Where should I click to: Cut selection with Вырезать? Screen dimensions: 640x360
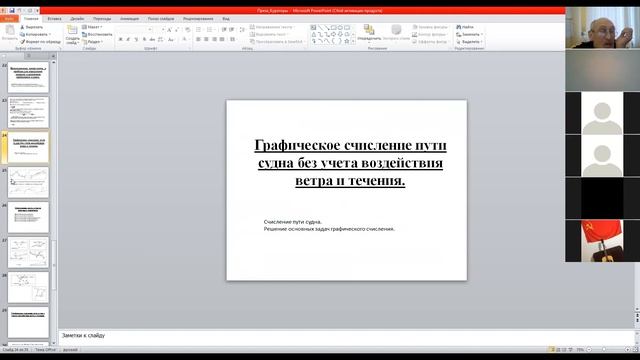tap(32, 27)
